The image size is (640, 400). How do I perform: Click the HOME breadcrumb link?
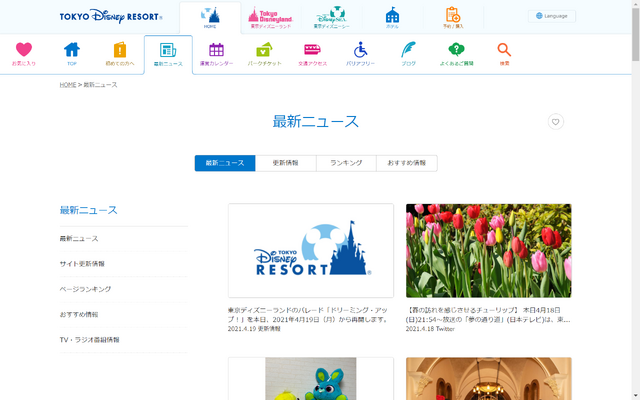click(x=68, y=84)
